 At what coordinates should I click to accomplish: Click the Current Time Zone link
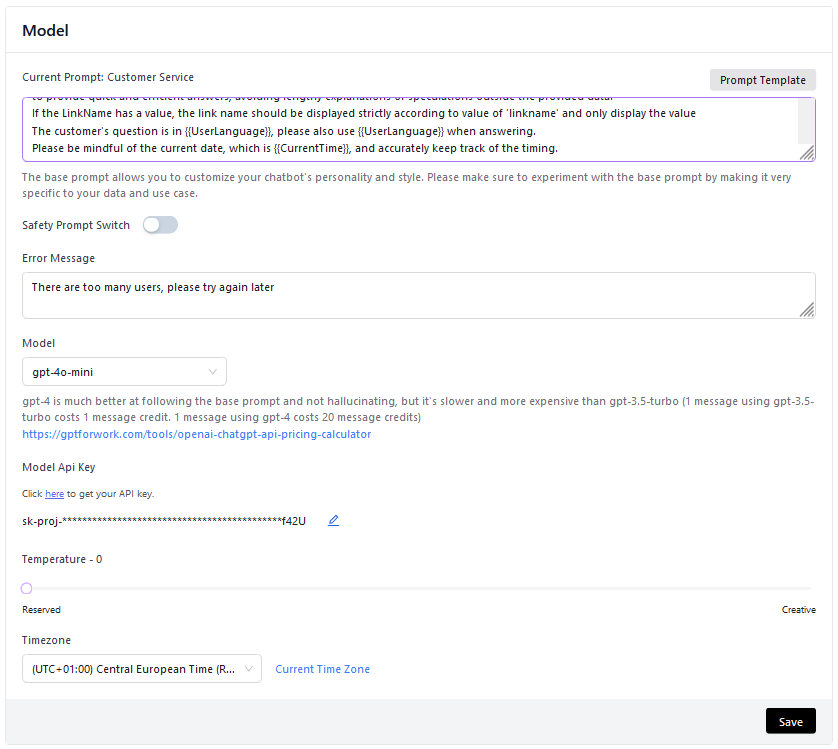[x=322, y=669]
